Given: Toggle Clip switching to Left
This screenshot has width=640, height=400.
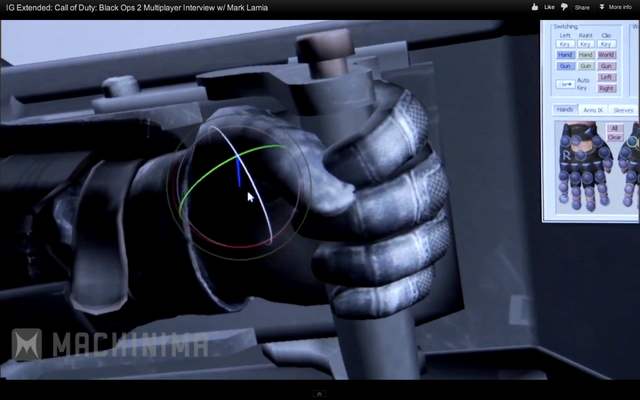Looking at the screenshot, I should [x=606, y=77].
